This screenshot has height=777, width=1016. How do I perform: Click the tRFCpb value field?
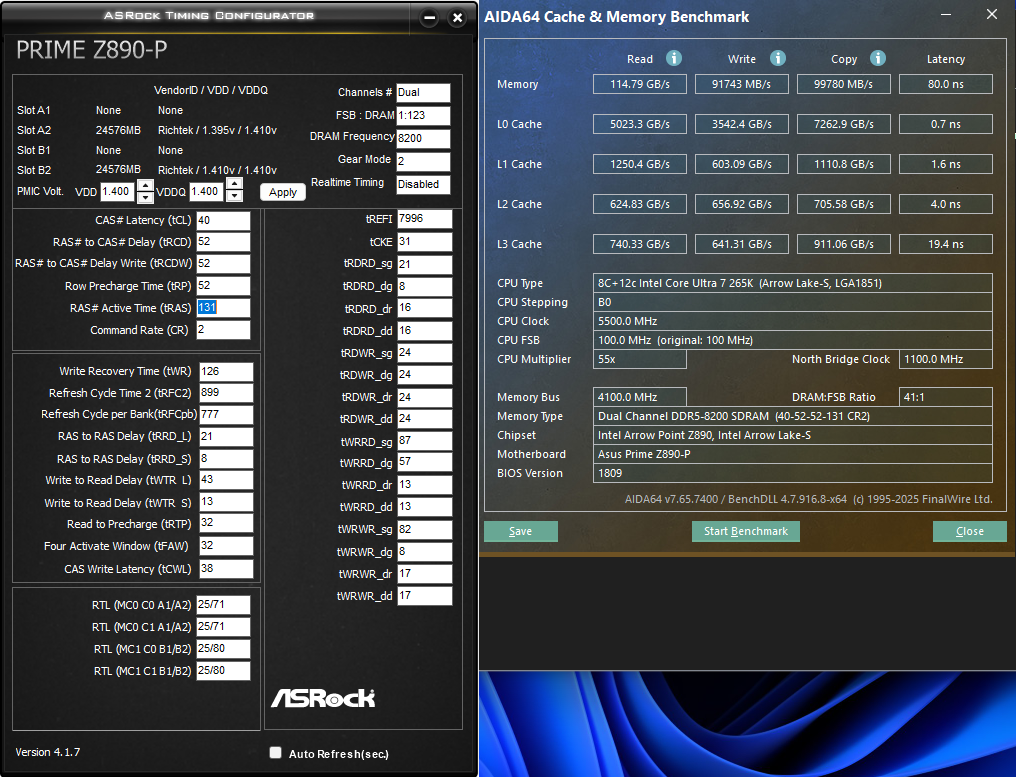[x=226, y=415]
